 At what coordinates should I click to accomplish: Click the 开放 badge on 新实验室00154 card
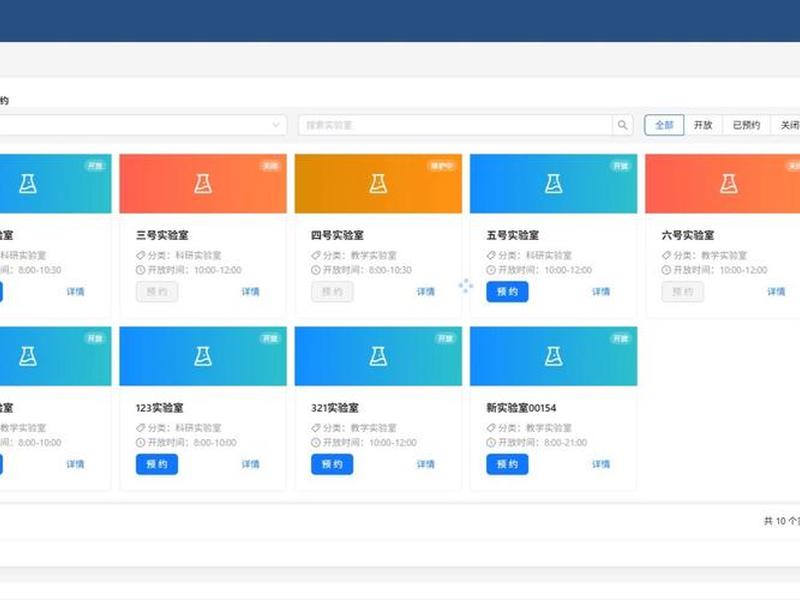tap(620, 338)
